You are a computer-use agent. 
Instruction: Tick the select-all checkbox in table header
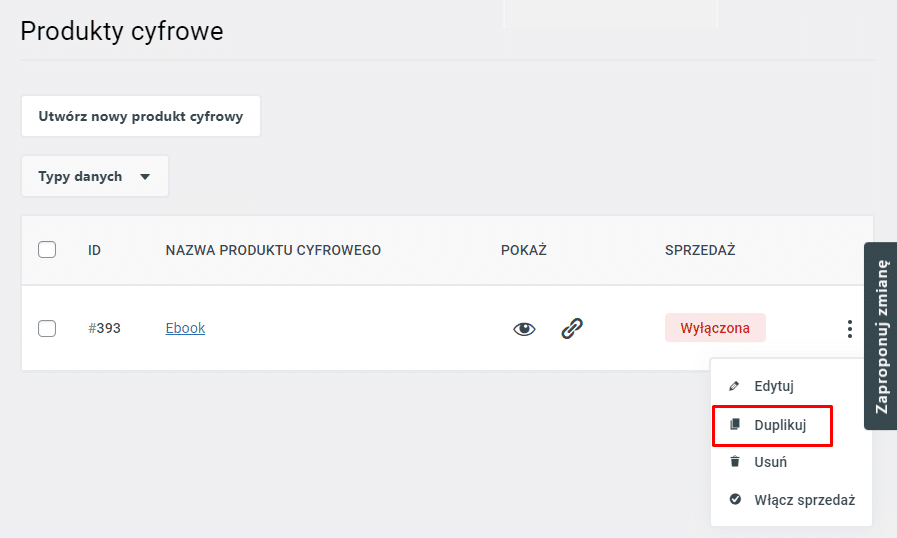pos(47,250)
